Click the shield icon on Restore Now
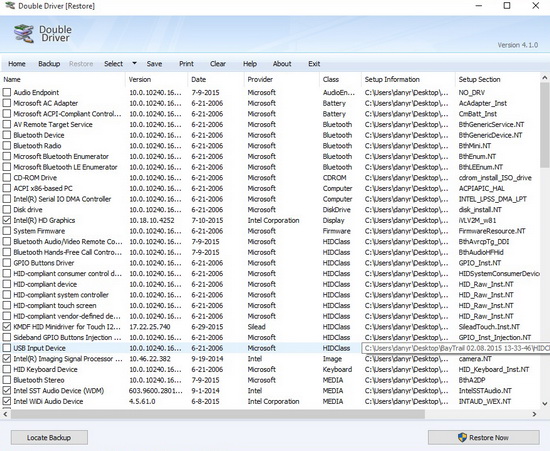Screen dimensions: 550x451 point(462,437)
